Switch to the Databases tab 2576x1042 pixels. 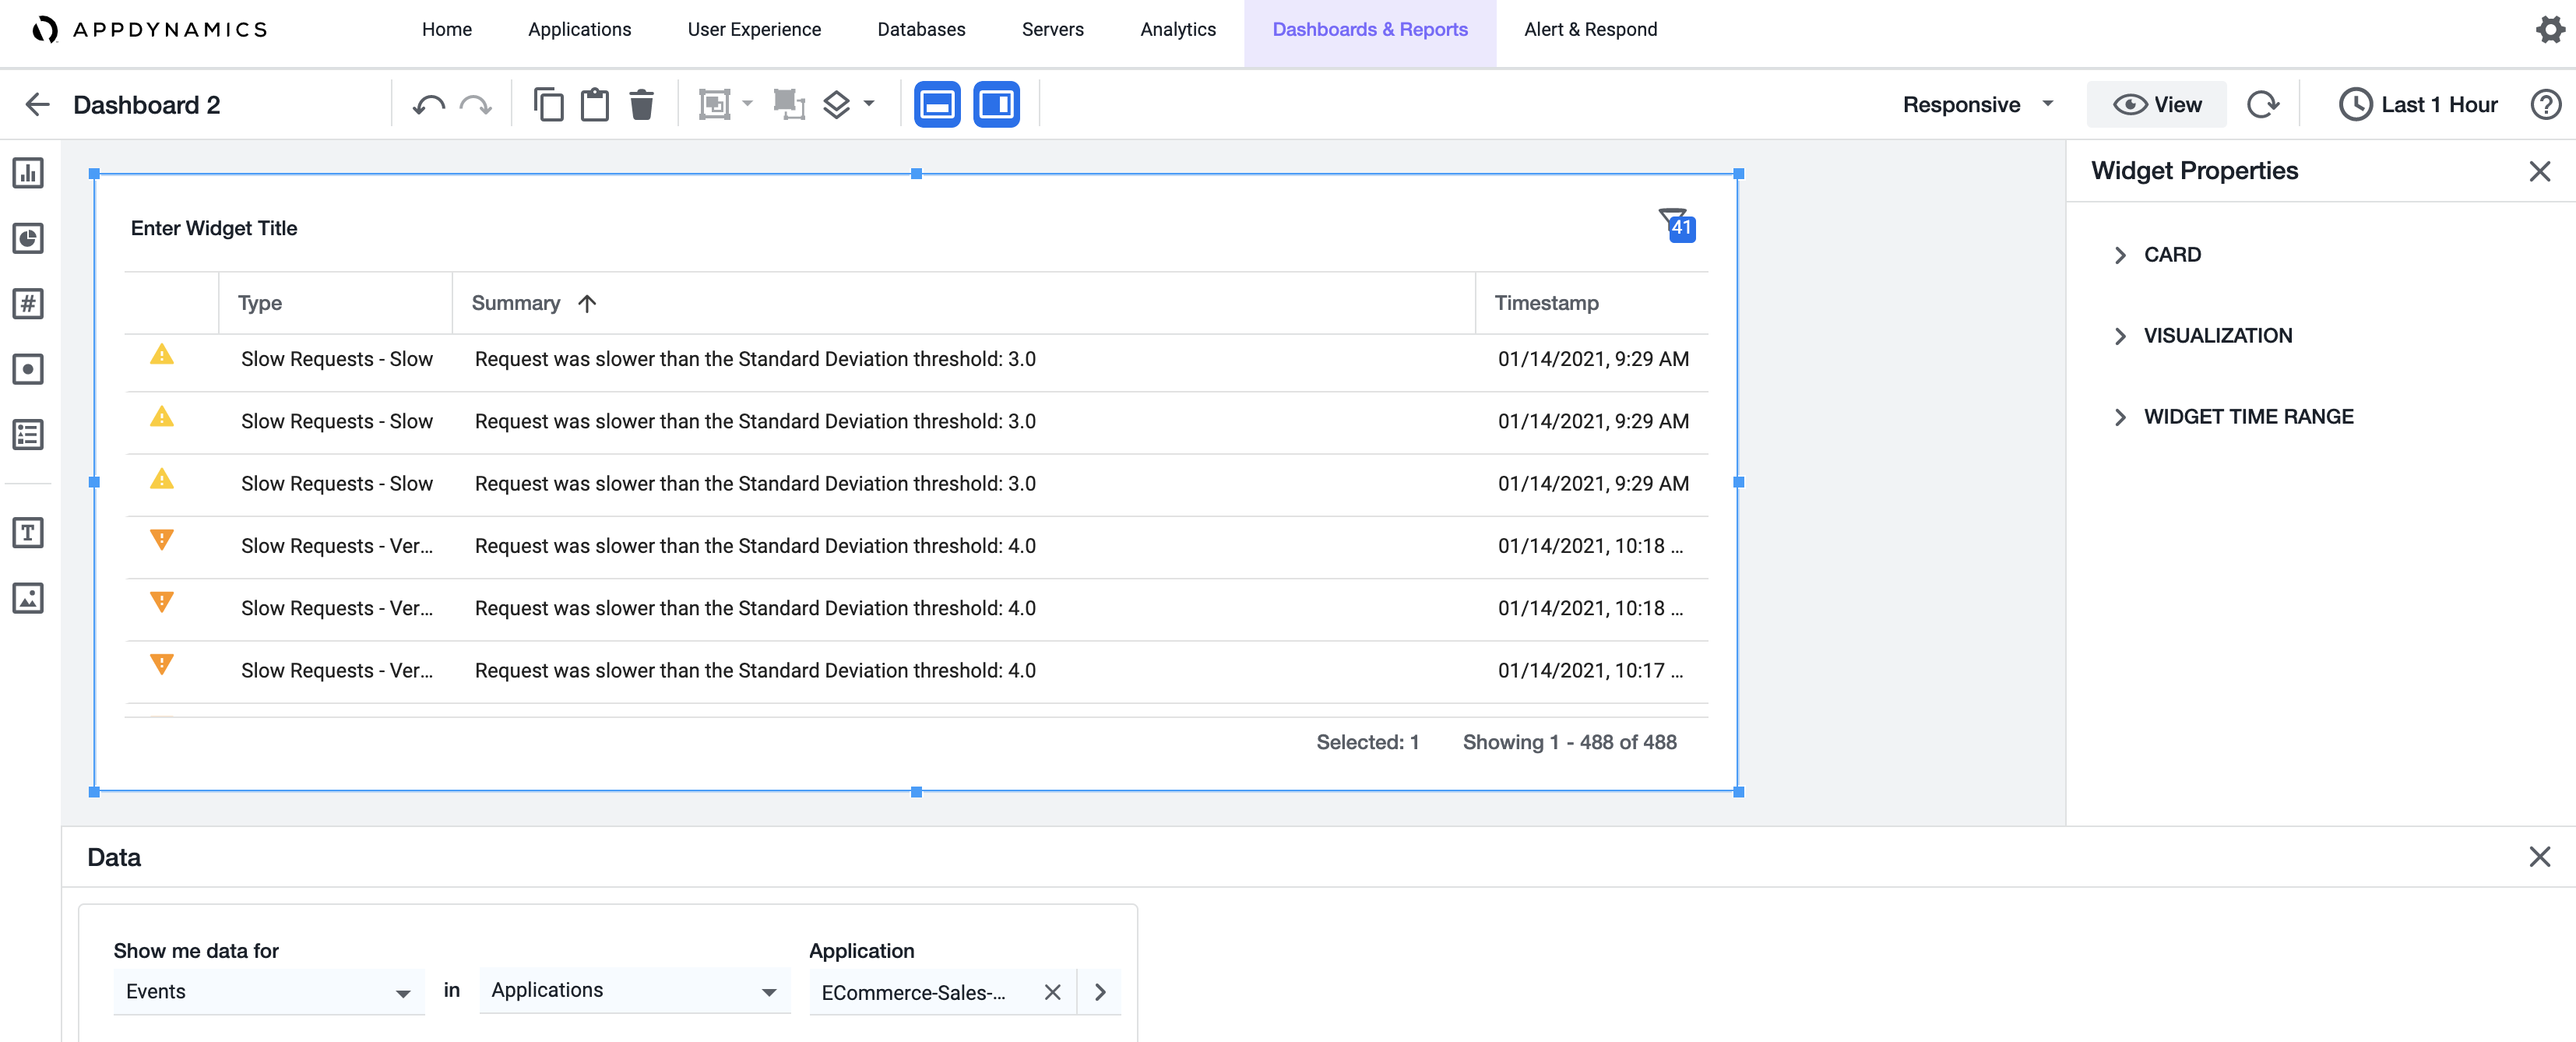921,30
